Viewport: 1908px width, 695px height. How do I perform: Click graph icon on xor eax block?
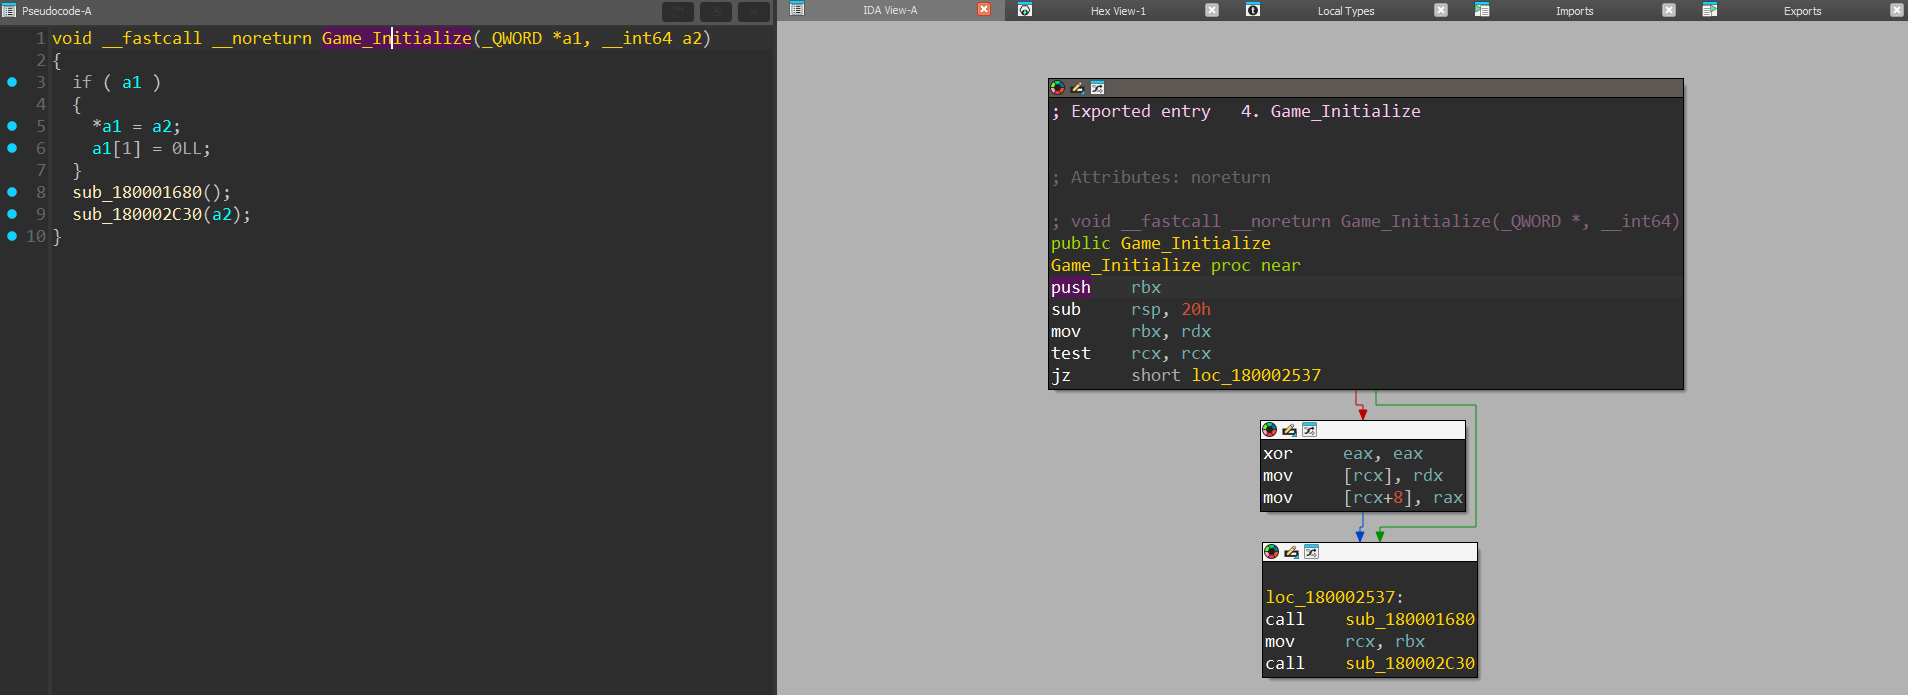pyautogui.click(x=1309, y=430)
